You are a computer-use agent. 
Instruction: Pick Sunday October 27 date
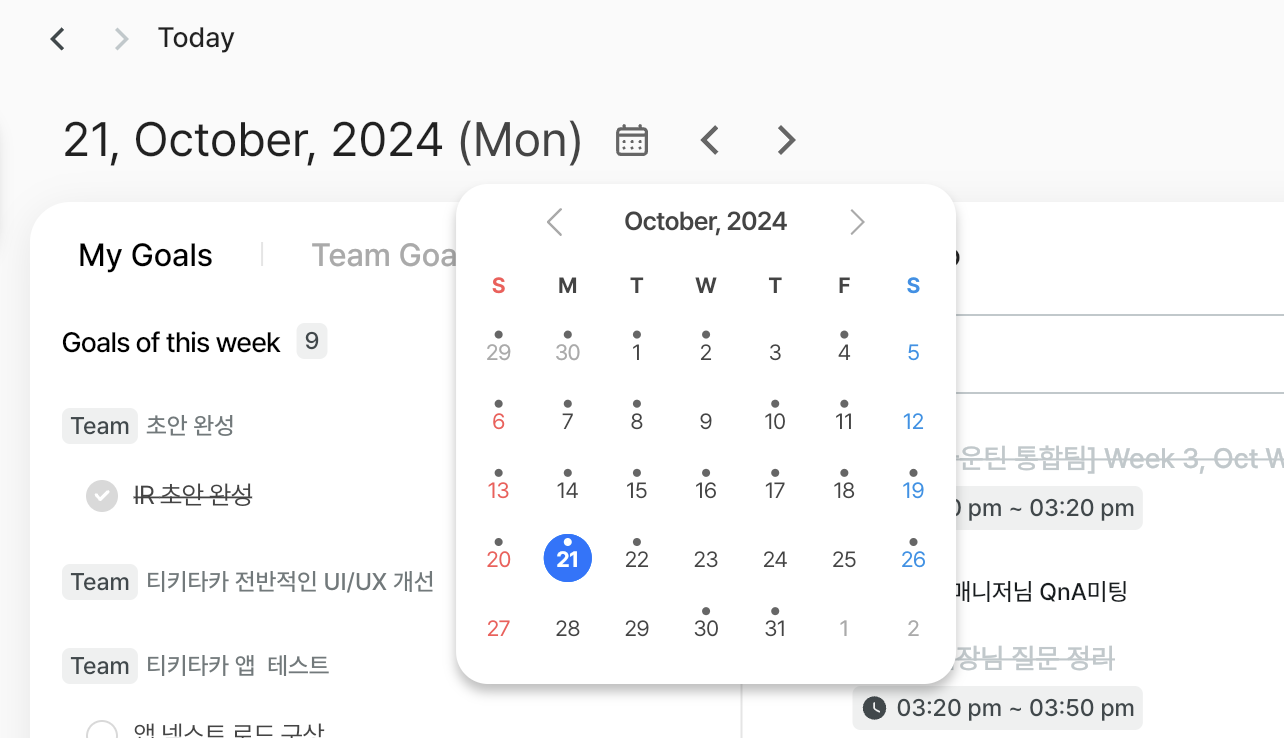(x=498, y=628)
